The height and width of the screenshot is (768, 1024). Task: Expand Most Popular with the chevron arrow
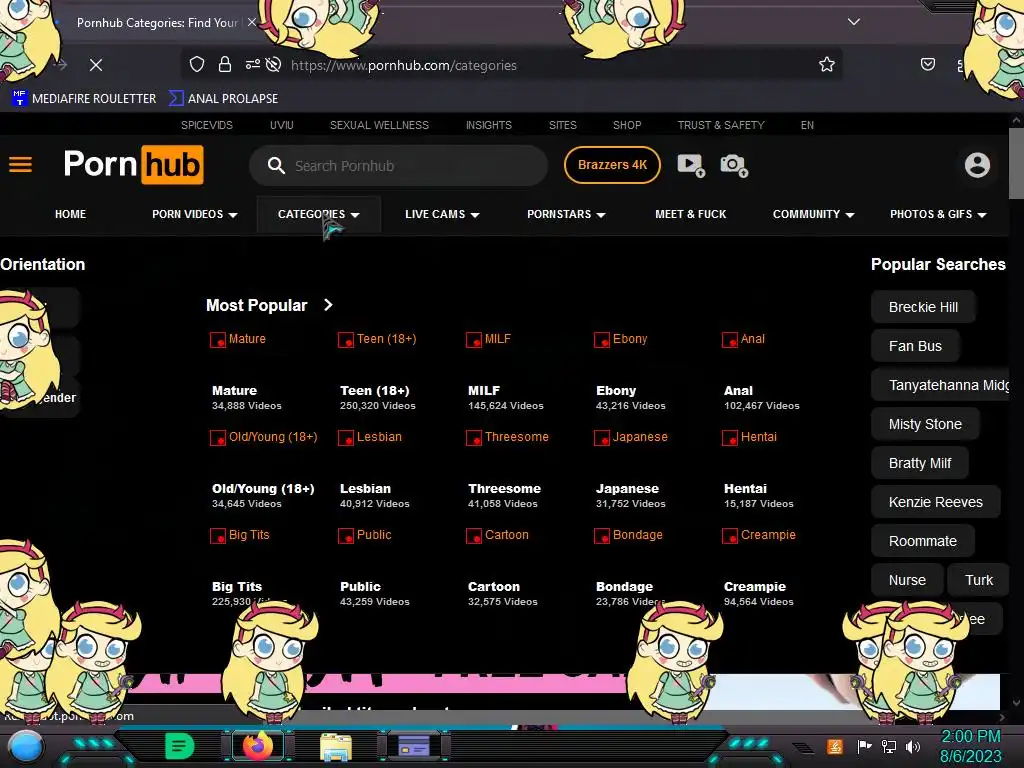point(328,305)
